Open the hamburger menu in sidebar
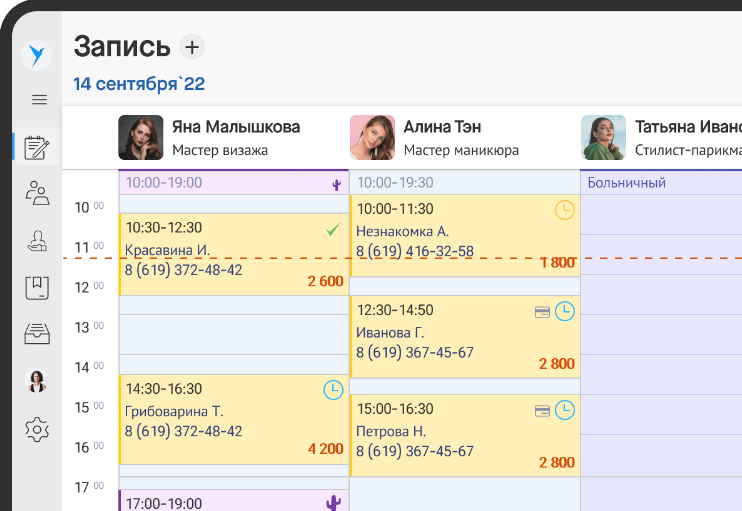Image resolution: width=742 pixels, height=511 pixels. coord(40,99)
